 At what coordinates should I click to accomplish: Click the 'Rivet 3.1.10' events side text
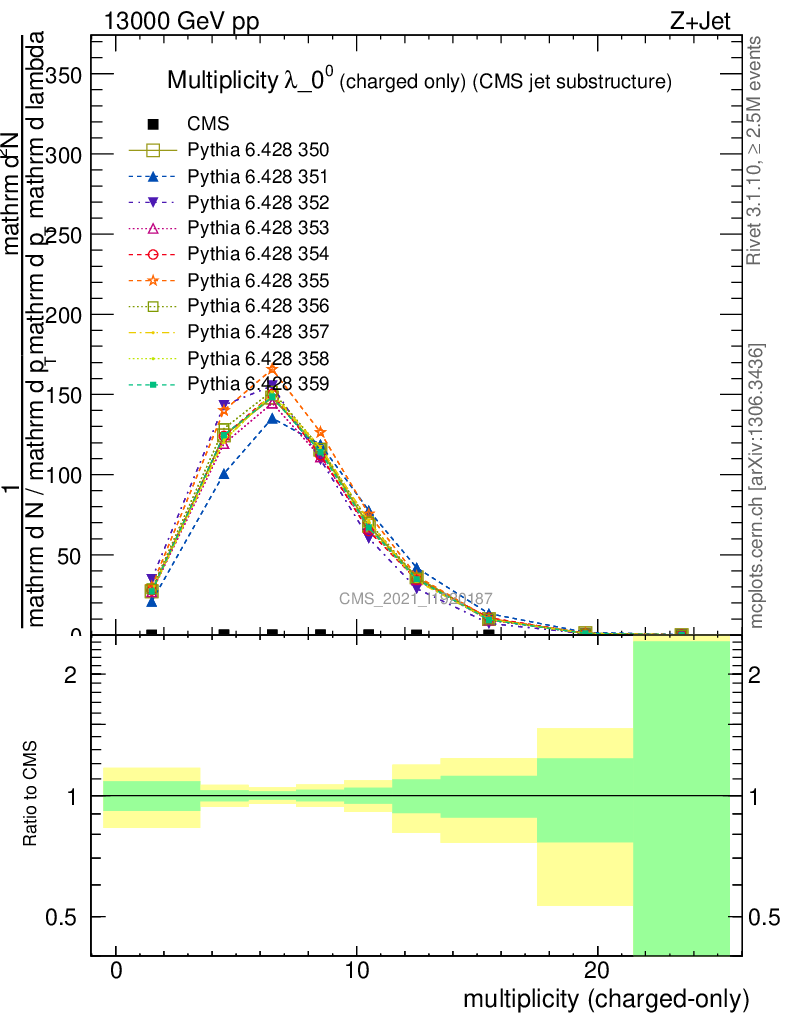click(754, 150)
